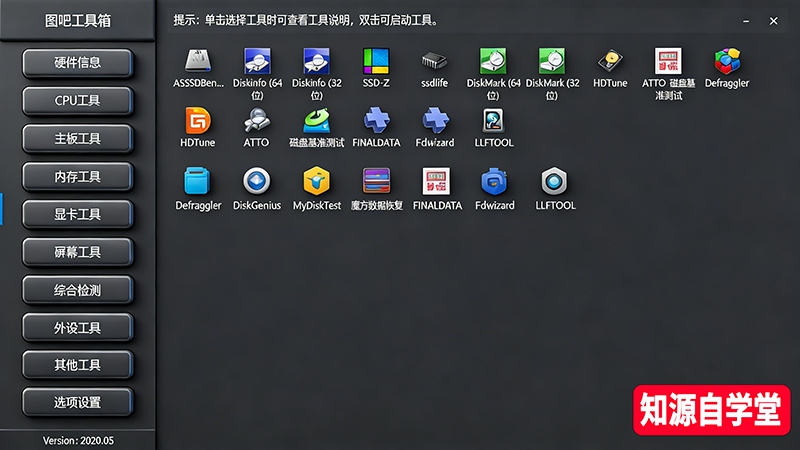This screenshot has height=450, width=800.
Task: Select ATTO 磁盘基准测试 red-white icon
Action: click(668, 61)
